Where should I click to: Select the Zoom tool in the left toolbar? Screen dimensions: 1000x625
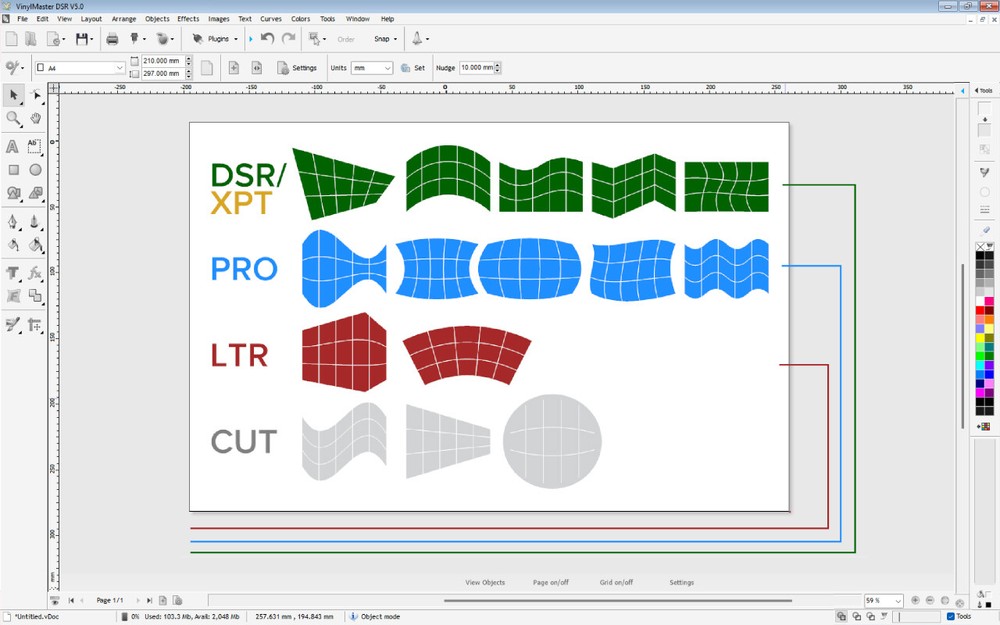coord(11,118)
